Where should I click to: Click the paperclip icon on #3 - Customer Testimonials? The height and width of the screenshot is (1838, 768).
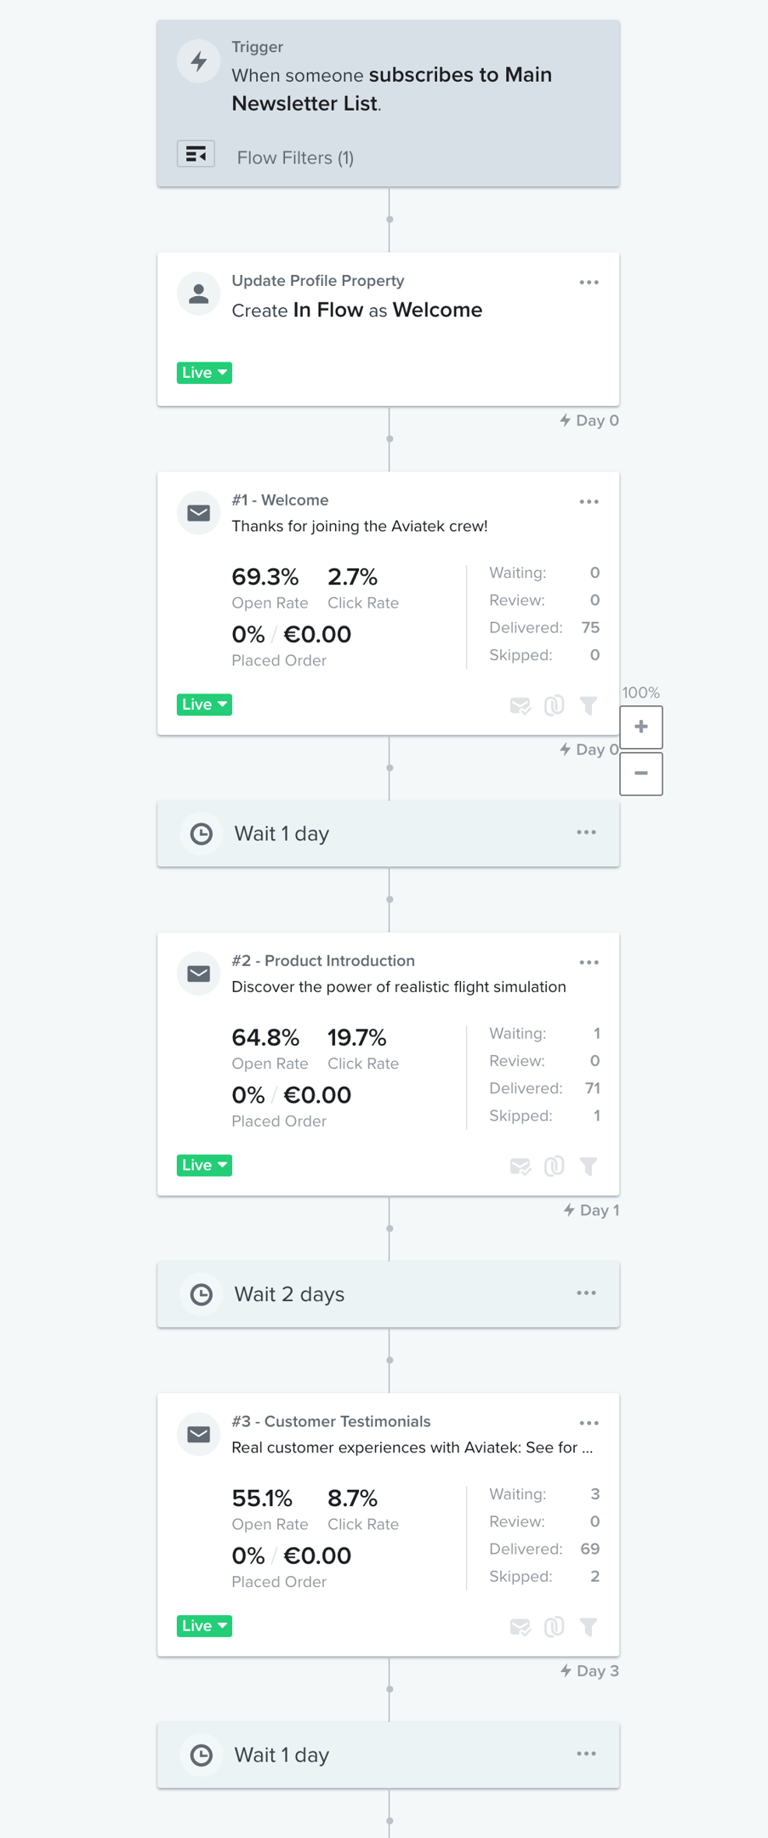point(554,1627)
